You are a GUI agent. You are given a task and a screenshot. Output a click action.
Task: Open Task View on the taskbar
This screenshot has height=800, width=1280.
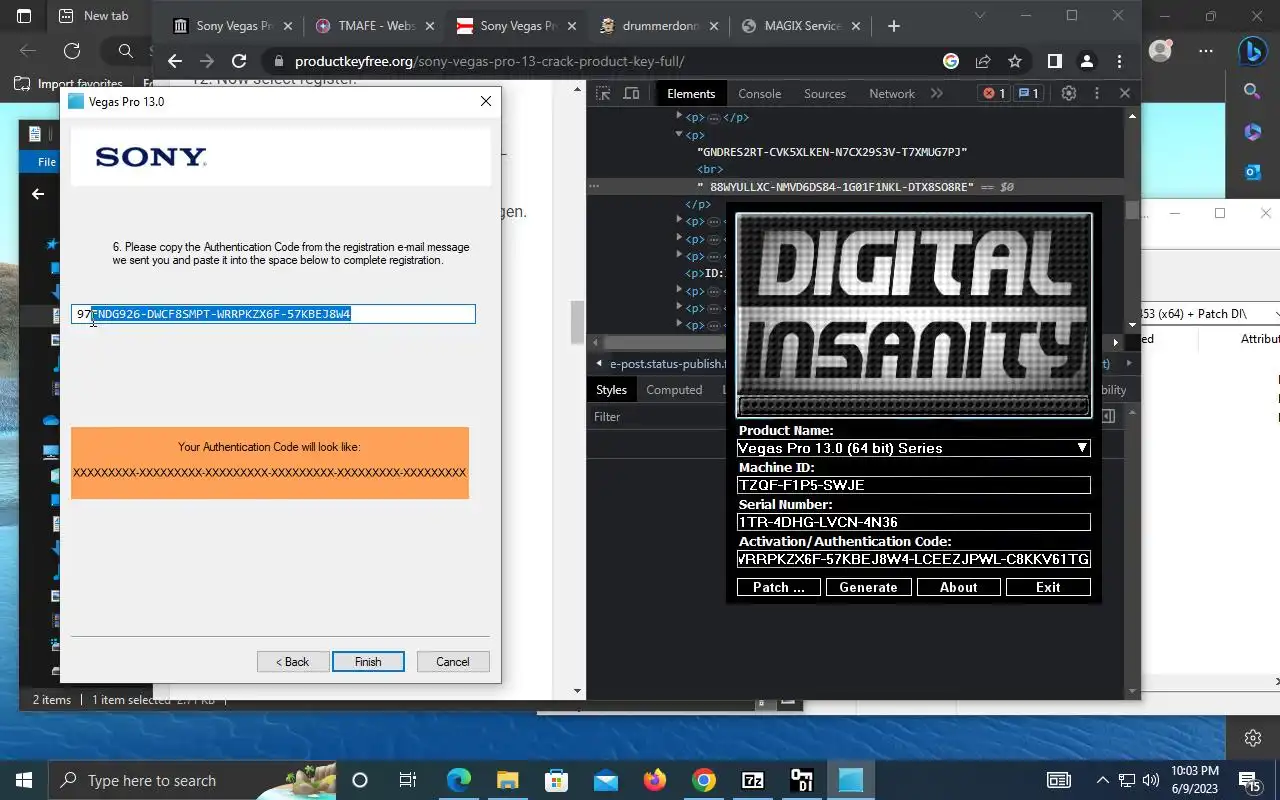point(408,780)
